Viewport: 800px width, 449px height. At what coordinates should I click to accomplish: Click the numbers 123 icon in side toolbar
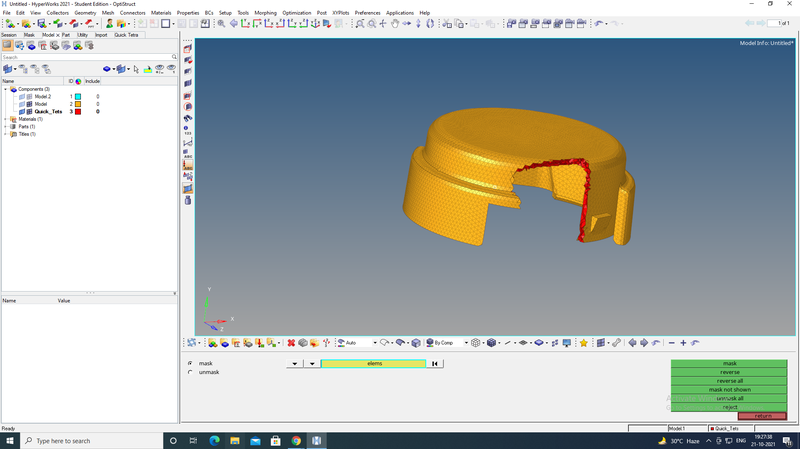tap(188, 130)
